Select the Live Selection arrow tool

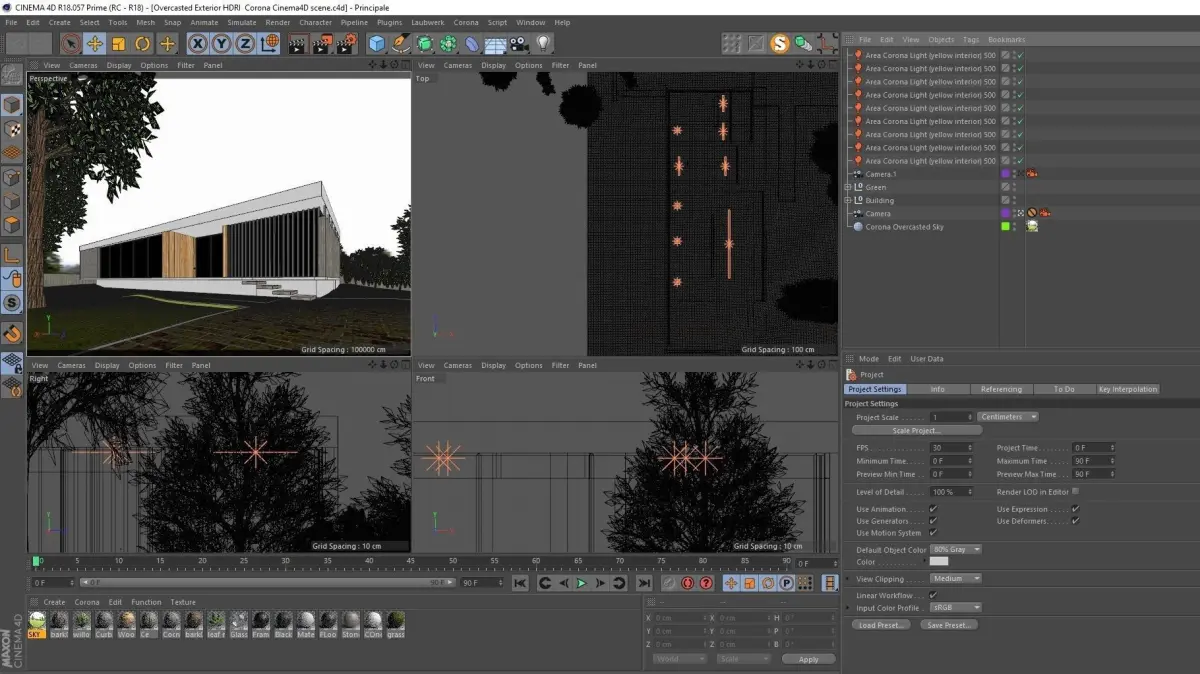tap(70, 43)
